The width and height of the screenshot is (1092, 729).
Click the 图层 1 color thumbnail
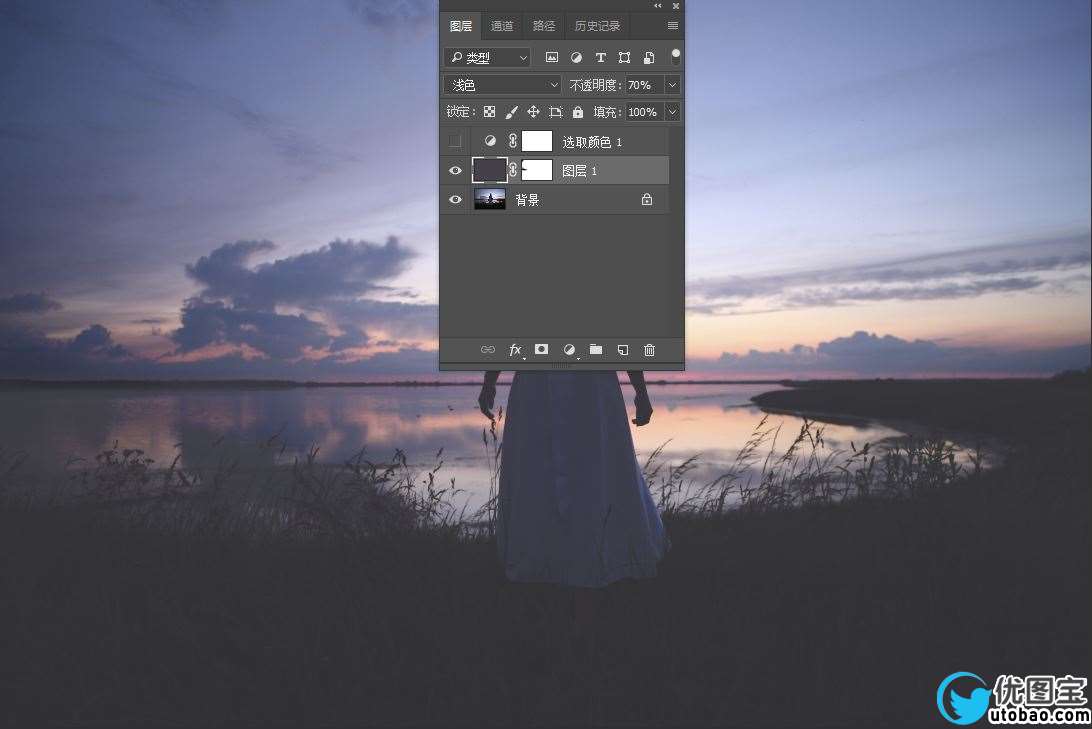490,170
